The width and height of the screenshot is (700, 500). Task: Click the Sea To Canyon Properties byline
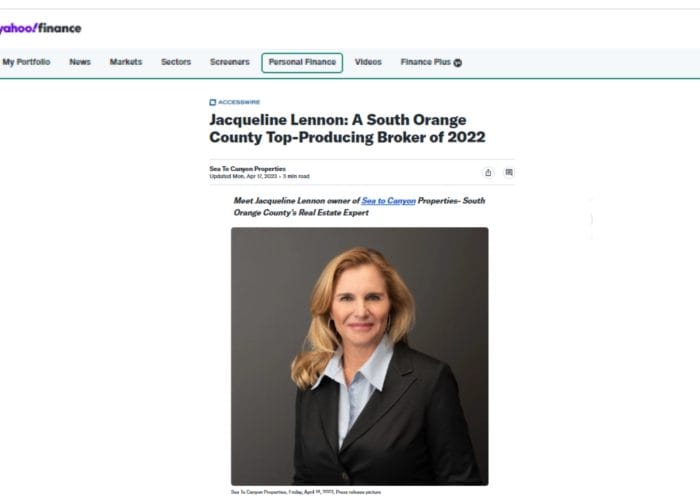[247, 169]
